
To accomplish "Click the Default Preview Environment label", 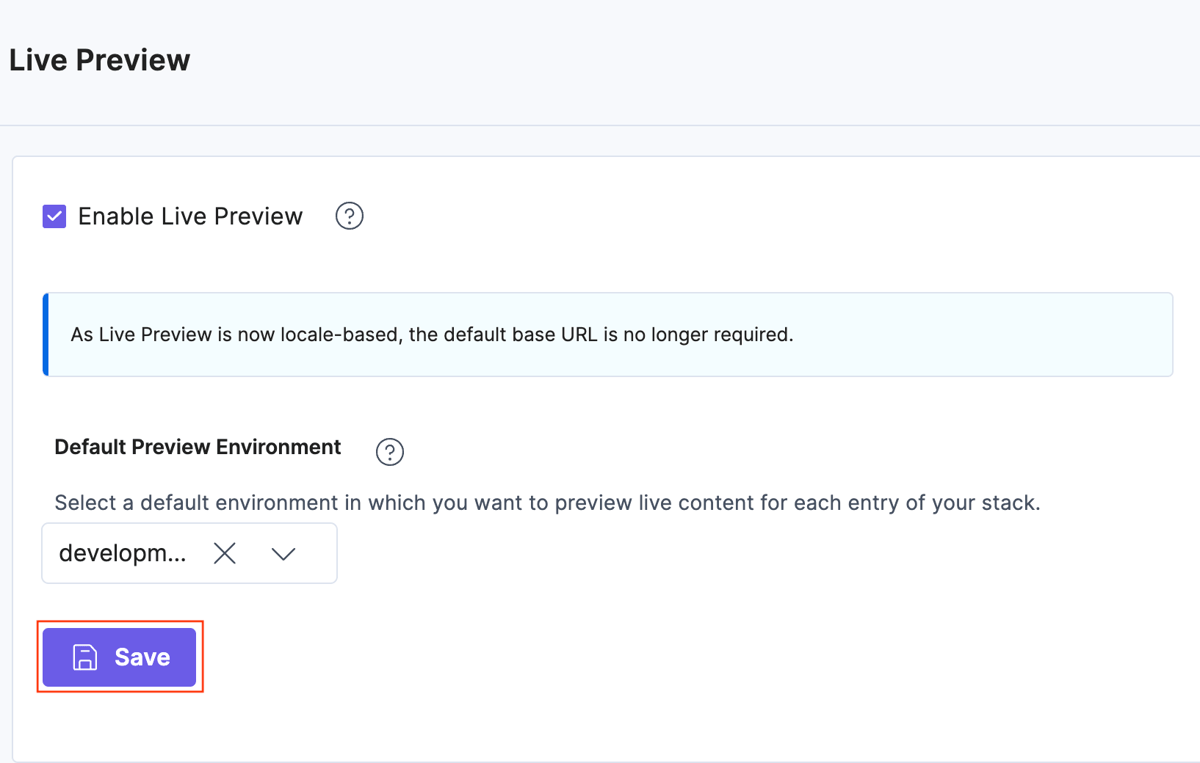I will click(x=198, y=447).
